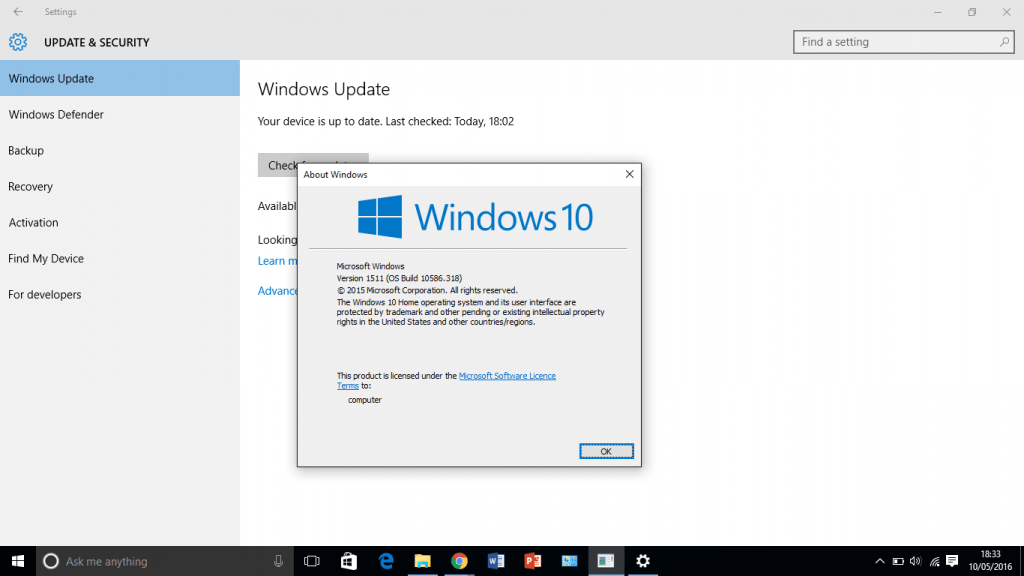Open Task View on the taskbar

312,561
